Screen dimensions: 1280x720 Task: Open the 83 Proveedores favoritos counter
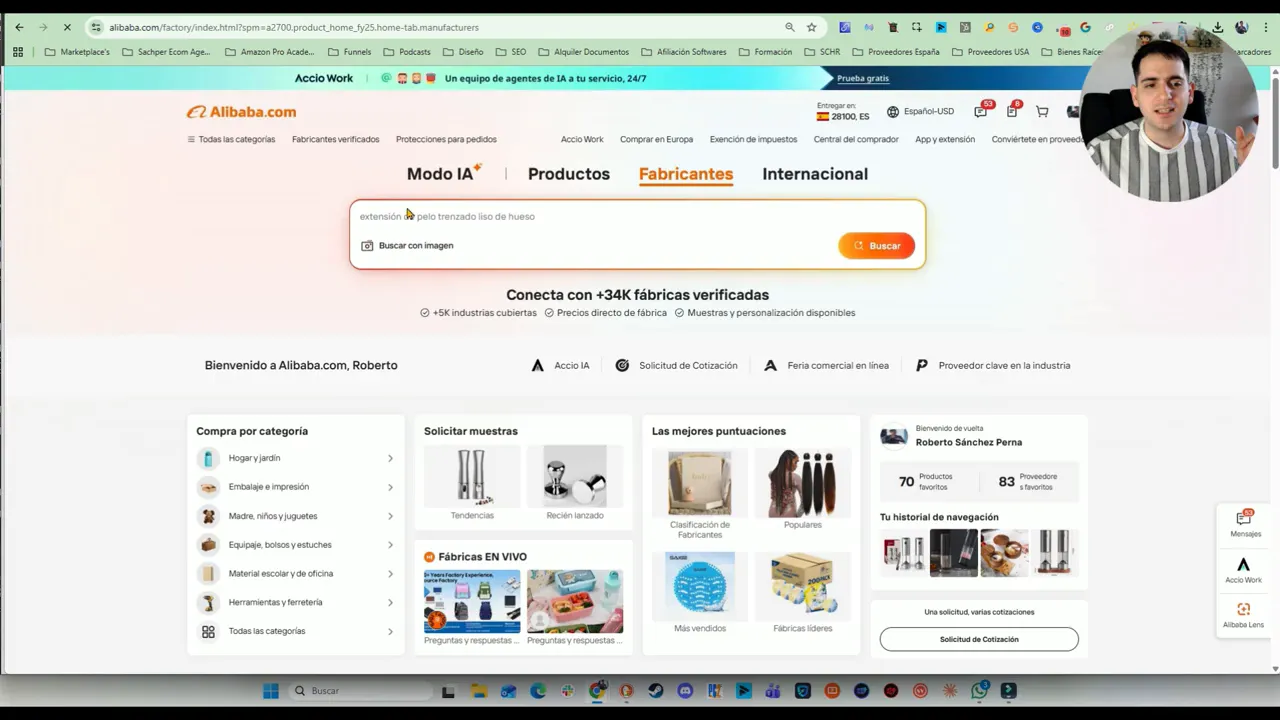1028,481
